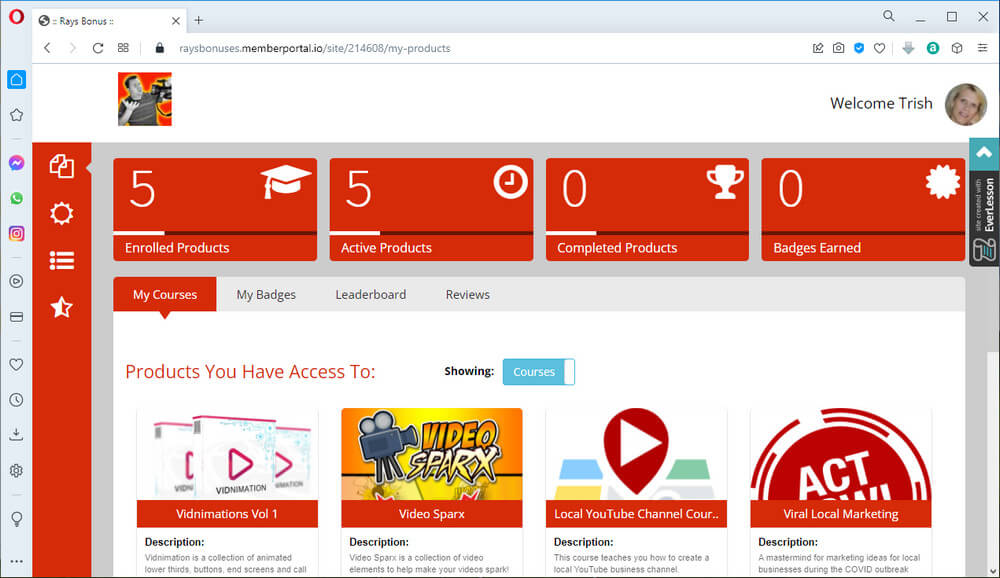Switch to the My Badges tab
The width and height of the screenshot is (1000, 578).
[x=266, y=294]
